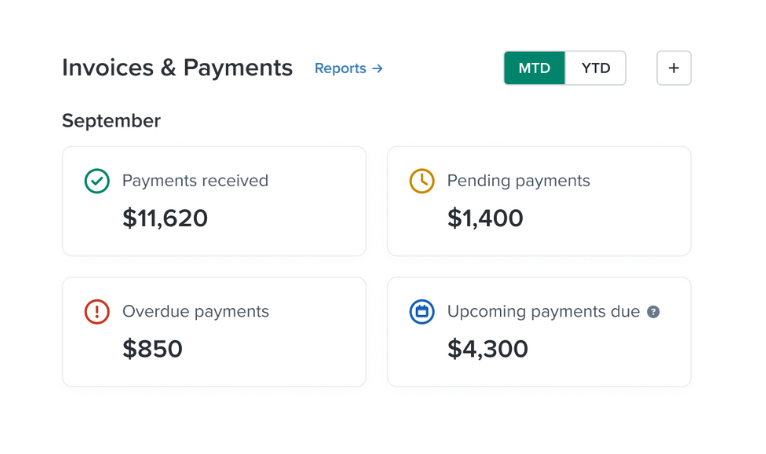Screen dimensions: 766x454
Task: Click the September month label
Action: [x=111, y=121]
